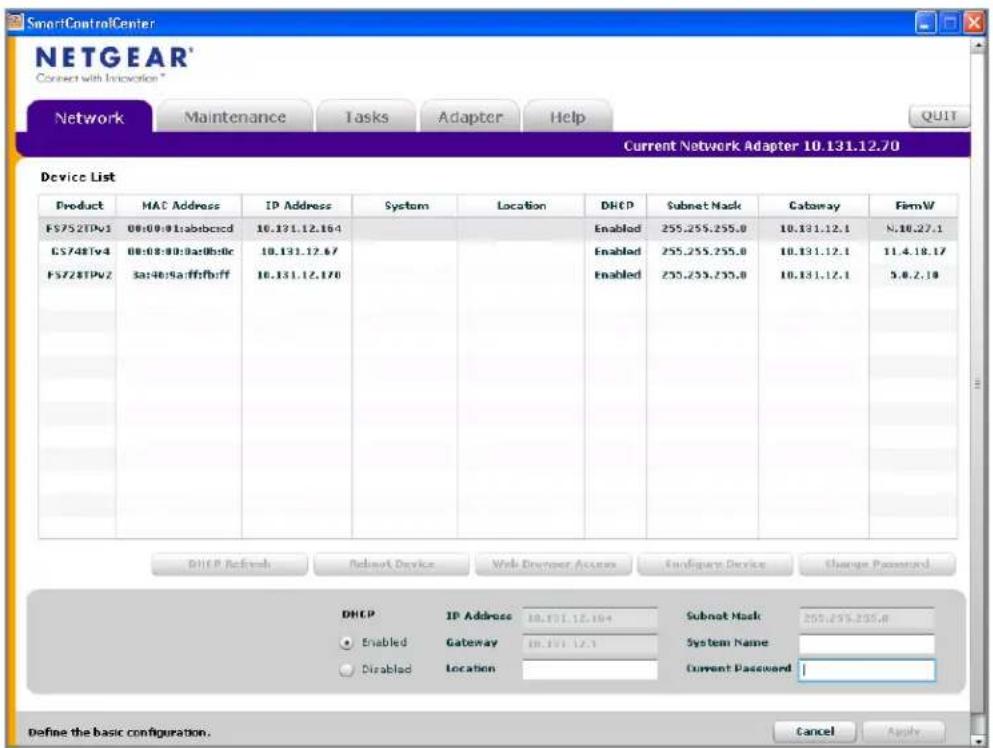Click firmware version 11.4.18.17
The width and height of the screenshot is (993, 748).
pyautogui.click(x=914, y=251)
